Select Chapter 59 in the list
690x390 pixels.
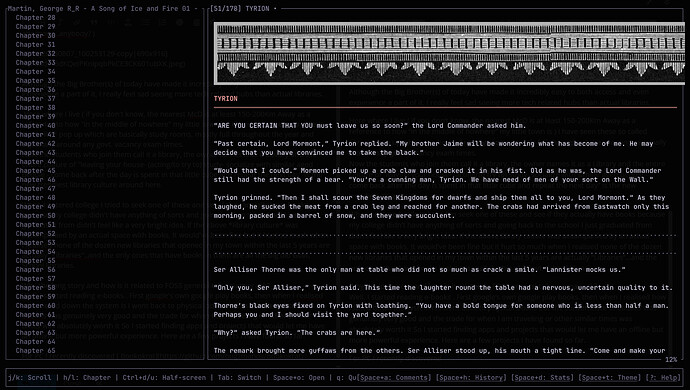(36, 297)
